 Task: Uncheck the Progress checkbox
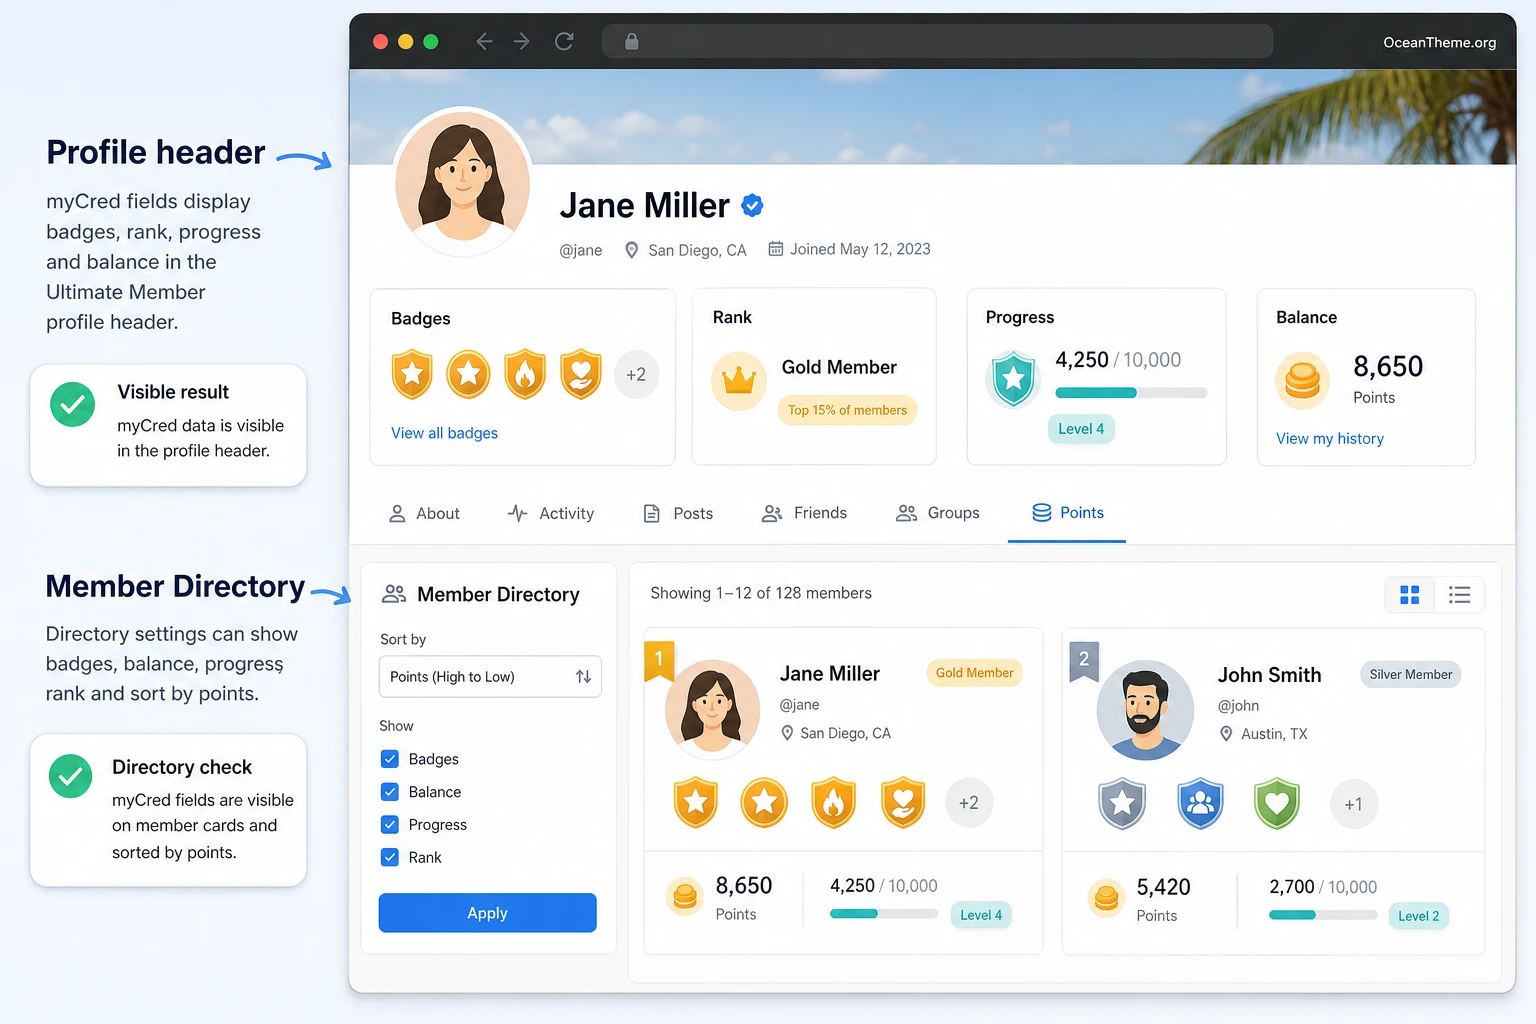(x=390, y=825)
